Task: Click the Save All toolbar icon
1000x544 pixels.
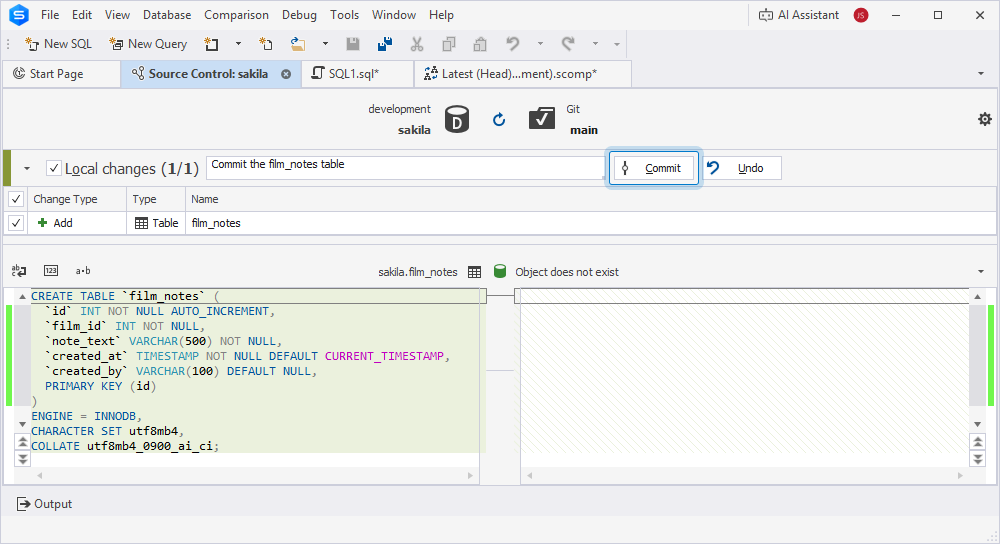Action: click(385, 44)
